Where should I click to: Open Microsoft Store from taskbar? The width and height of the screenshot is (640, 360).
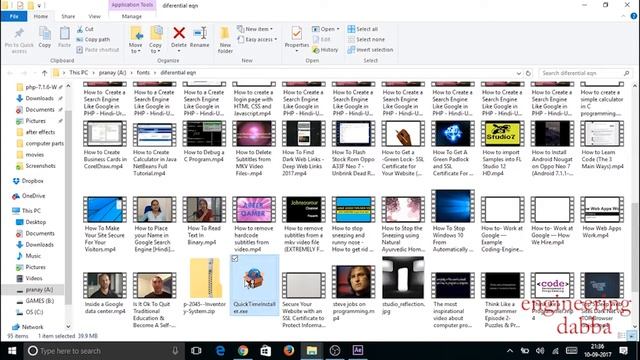pyautogui.click(x=266, y=351)
